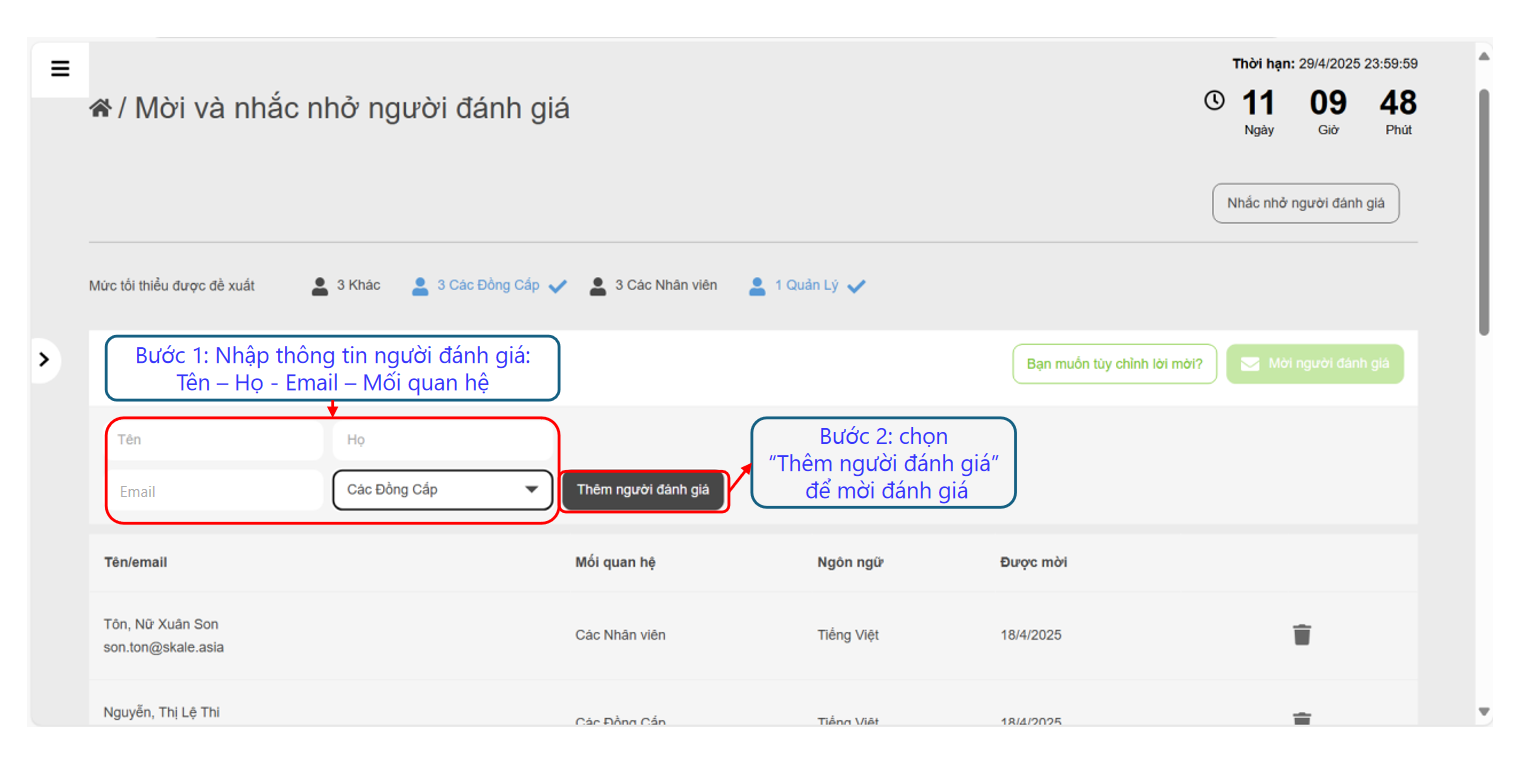
Task: Open the Các Đồng Cấp relationship dropdown
Action: point(442,490)
